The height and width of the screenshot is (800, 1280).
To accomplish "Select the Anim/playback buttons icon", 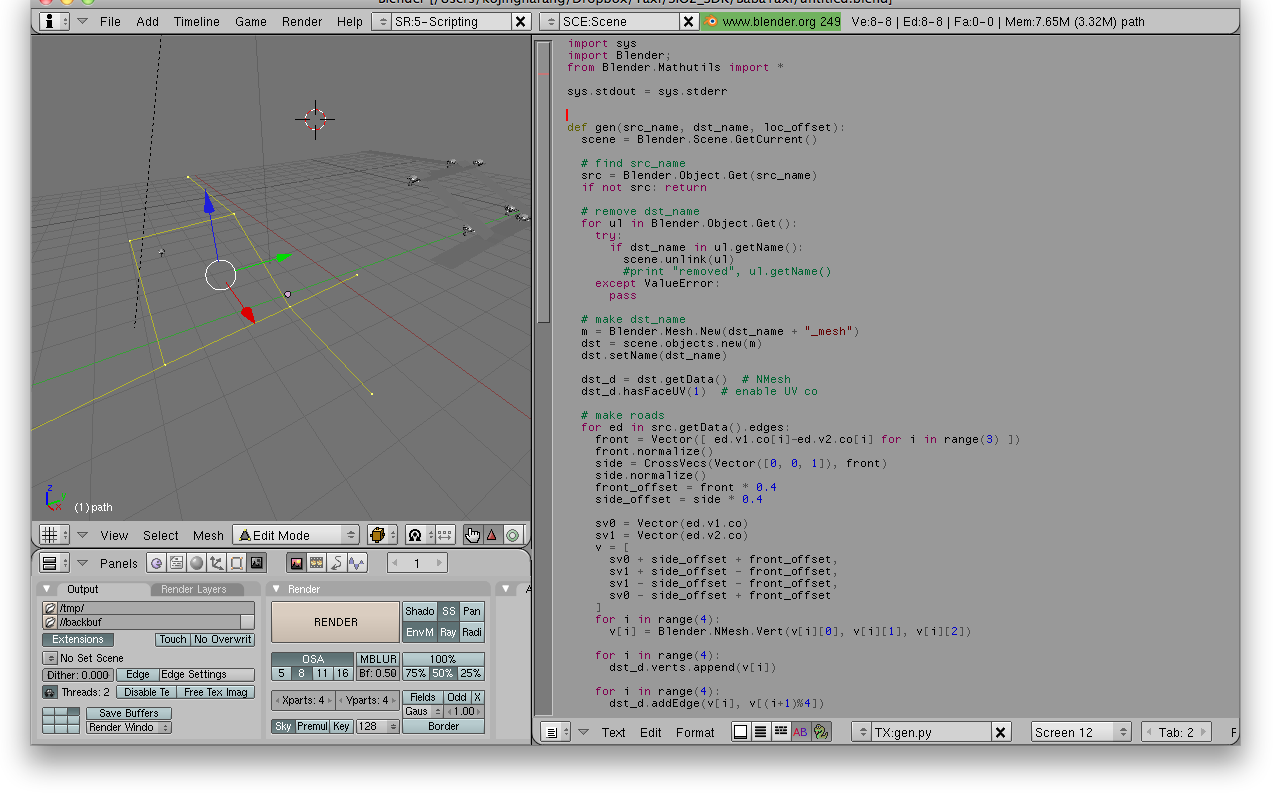I will 336,563.
